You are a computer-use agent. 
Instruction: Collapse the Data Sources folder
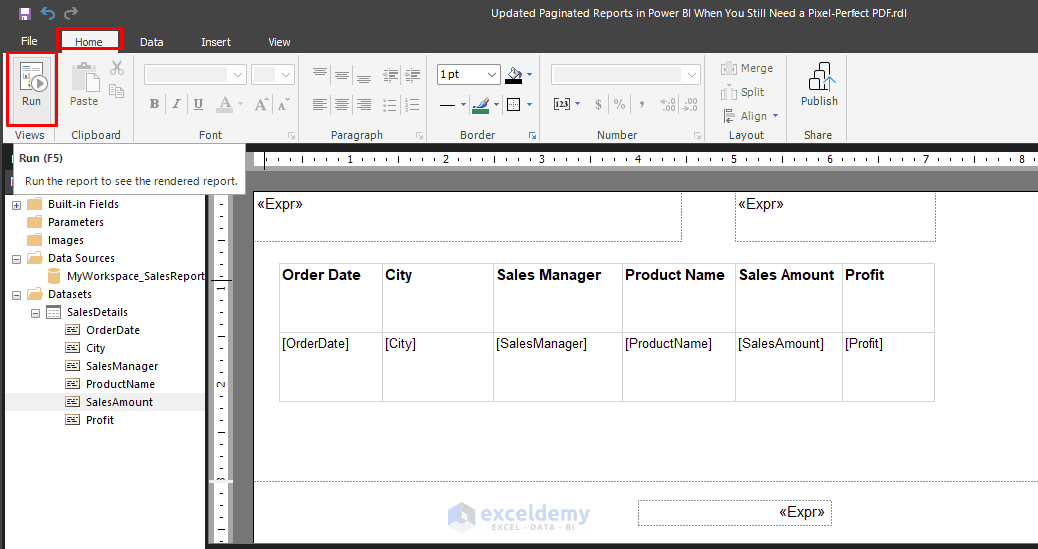click(17, 259)
